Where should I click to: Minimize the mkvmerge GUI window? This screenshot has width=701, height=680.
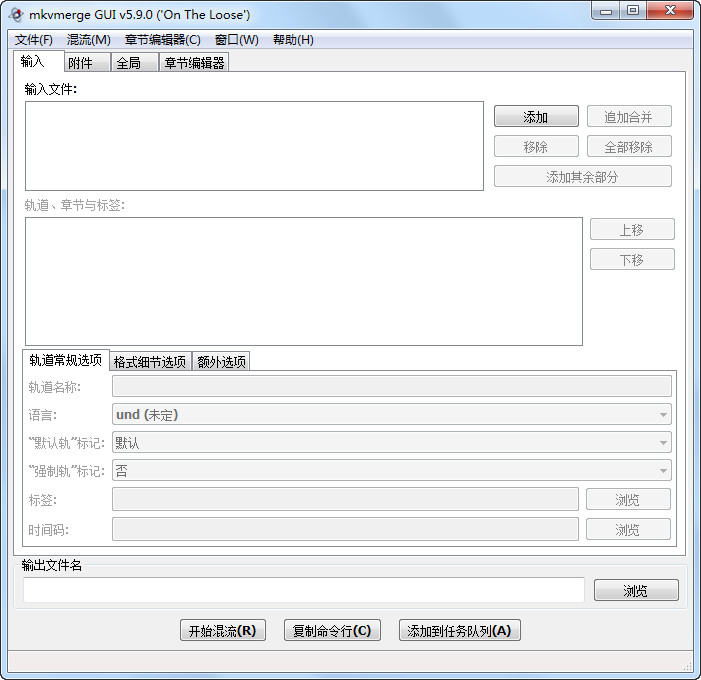click(606, 11)
